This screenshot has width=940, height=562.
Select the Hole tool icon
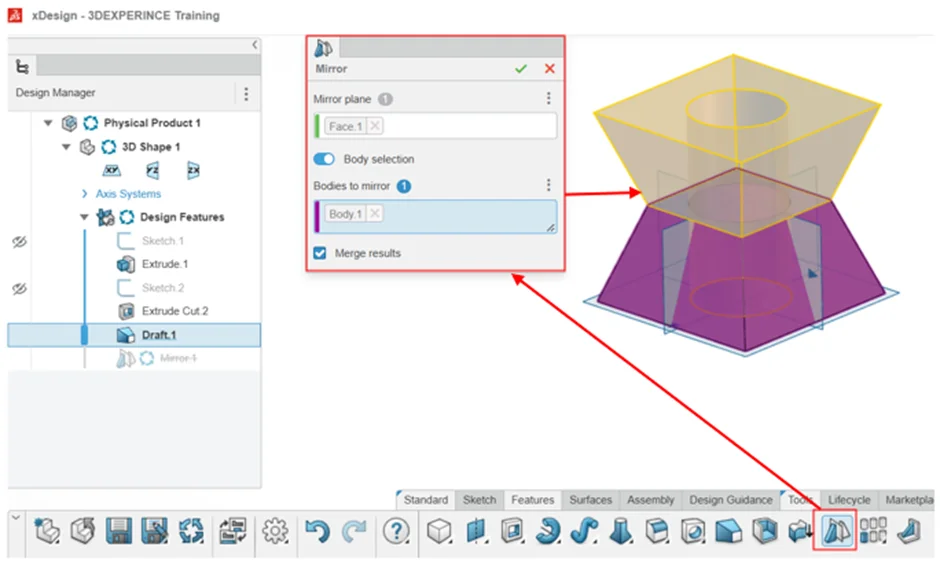[693, 531]
